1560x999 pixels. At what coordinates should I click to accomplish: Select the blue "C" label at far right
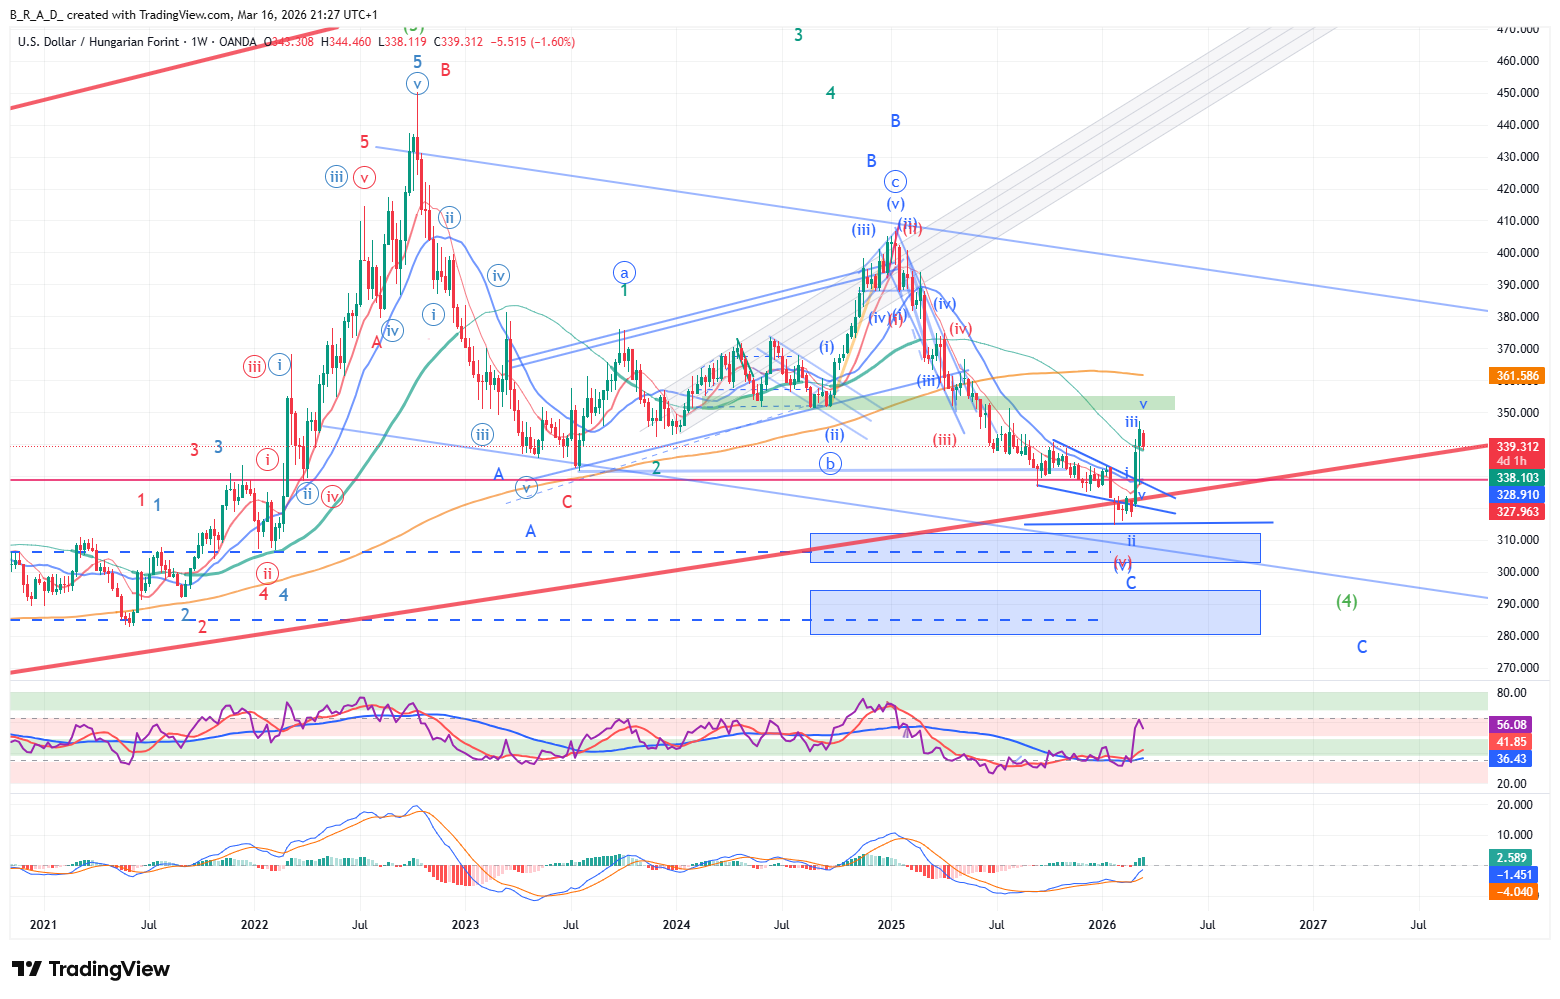[x=1361, y=647]
